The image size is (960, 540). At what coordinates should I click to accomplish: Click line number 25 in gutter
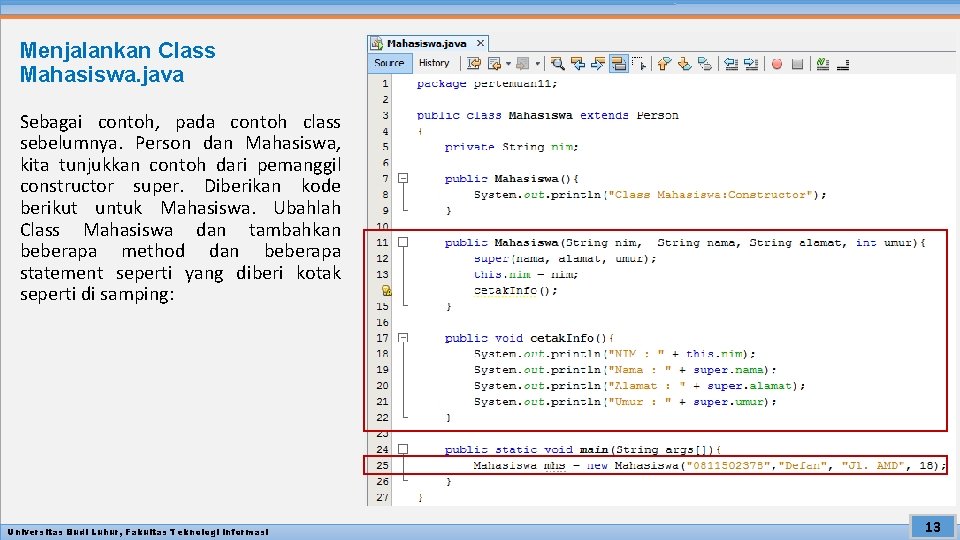382,465
